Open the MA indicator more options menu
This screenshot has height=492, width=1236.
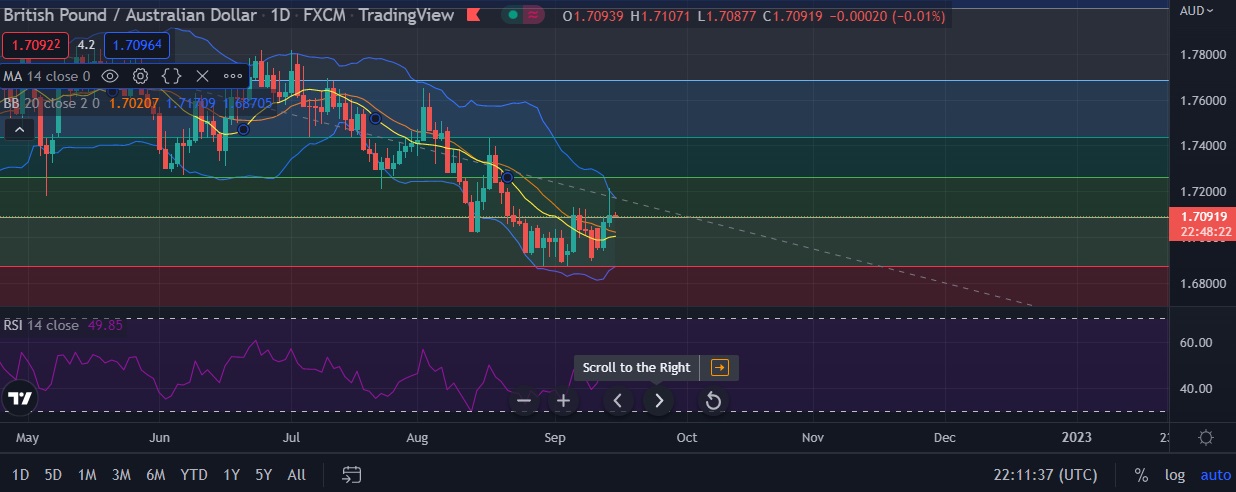[232, 76]
